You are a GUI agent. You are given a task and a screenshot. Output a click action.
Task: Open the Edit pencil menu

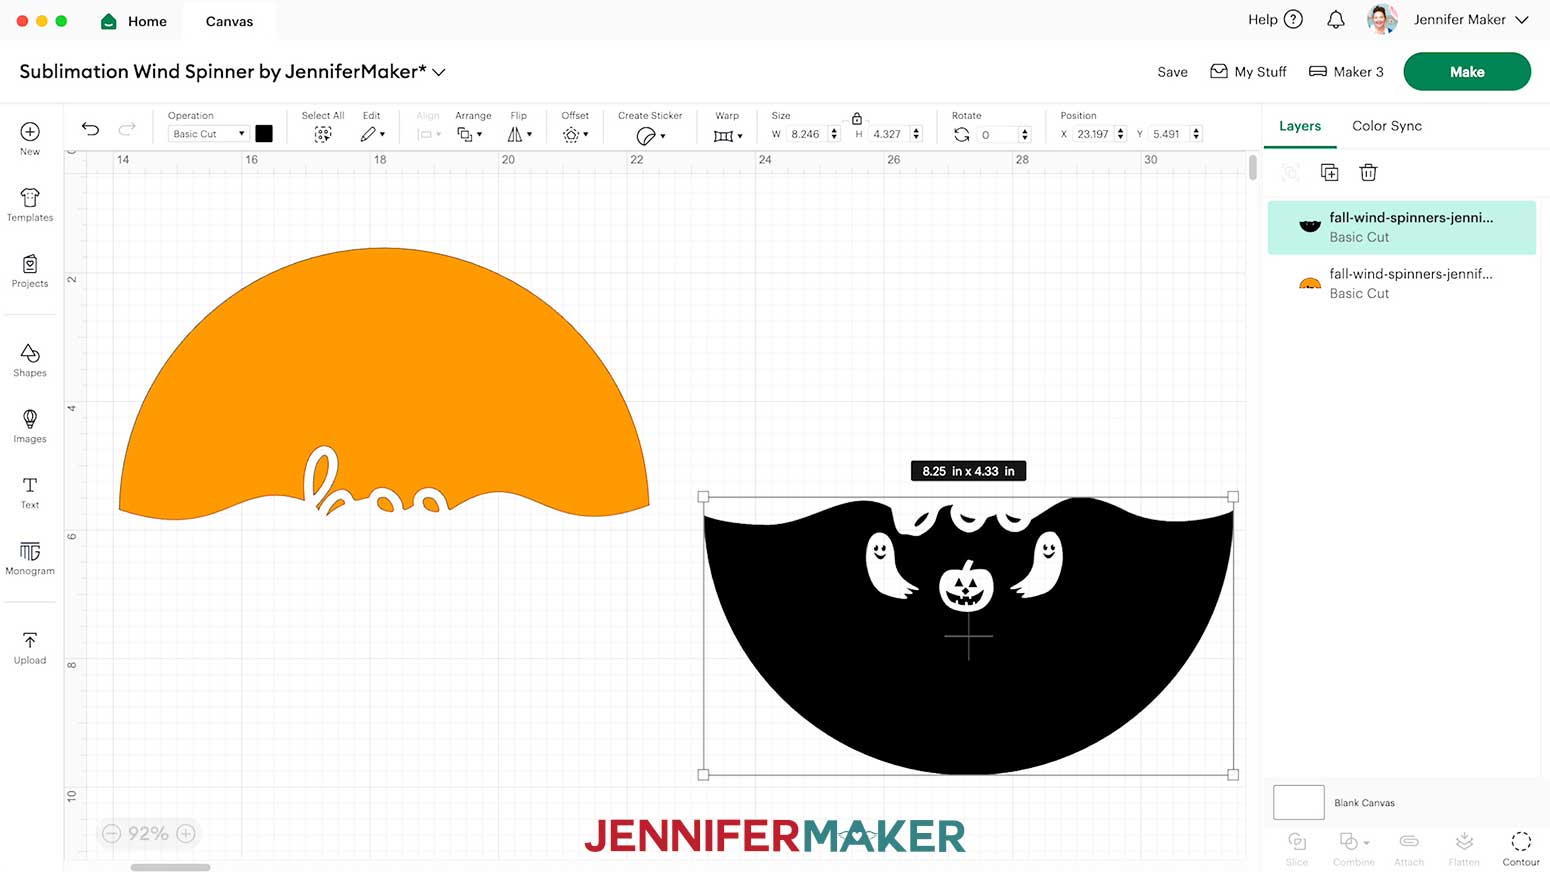click(372, 134)
